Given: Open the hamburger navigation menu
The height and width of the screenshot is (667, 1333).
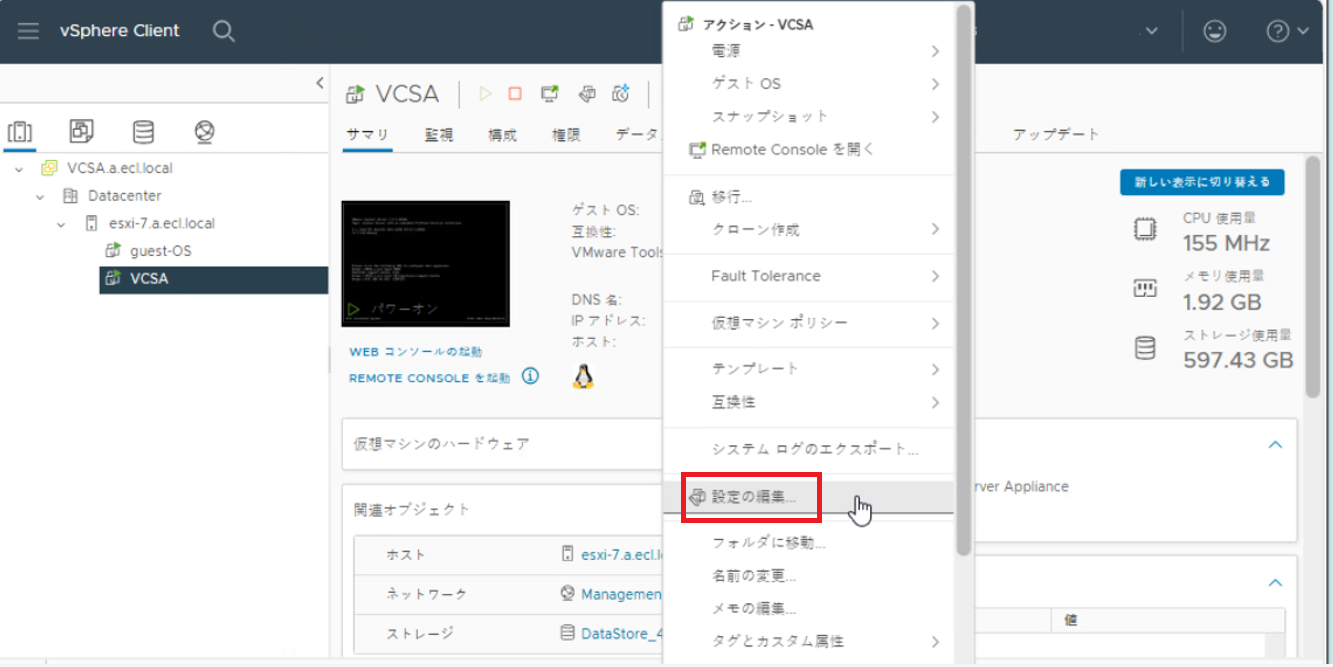Looking at the screenshot, I should point(28,31).
